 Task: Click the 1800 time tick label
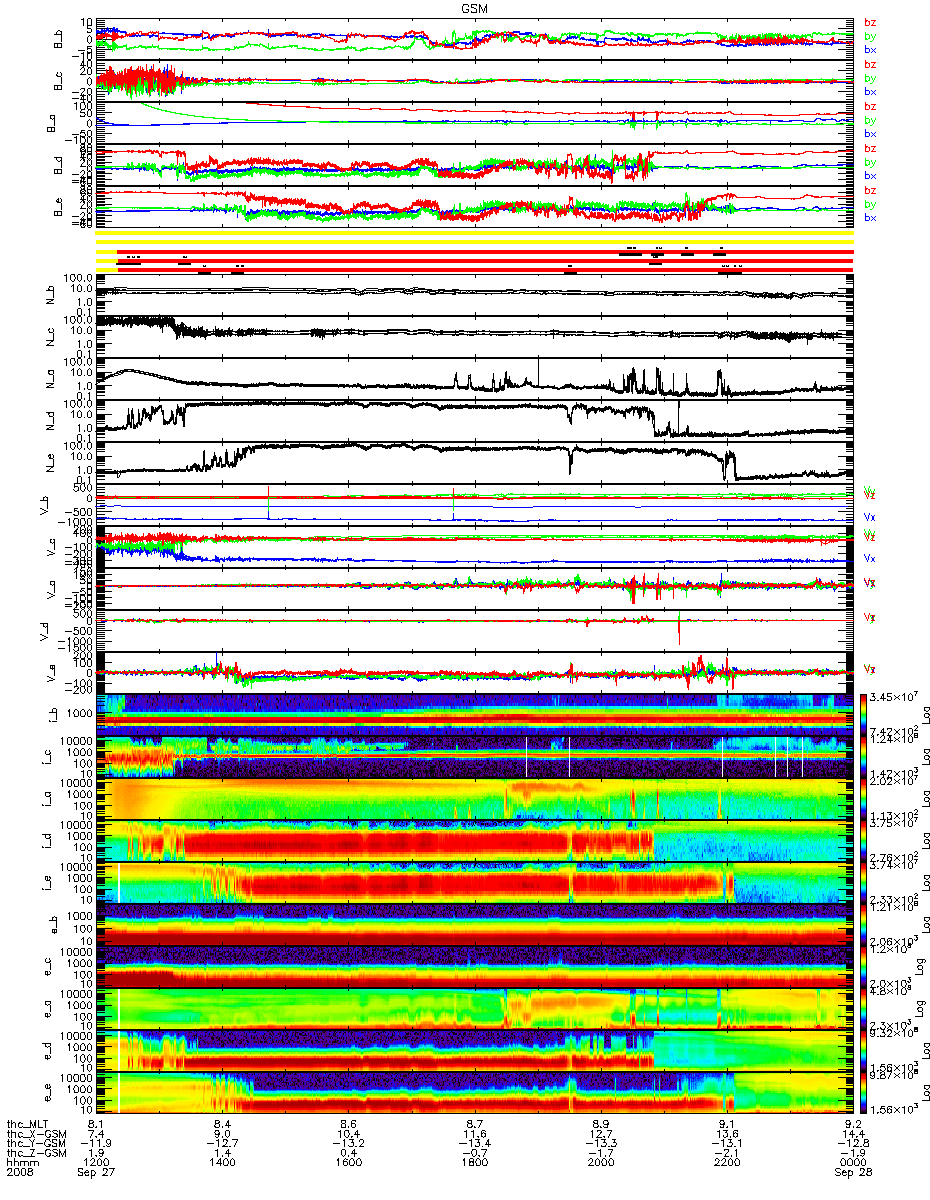pyautogui.click(x=475, y=1164)
